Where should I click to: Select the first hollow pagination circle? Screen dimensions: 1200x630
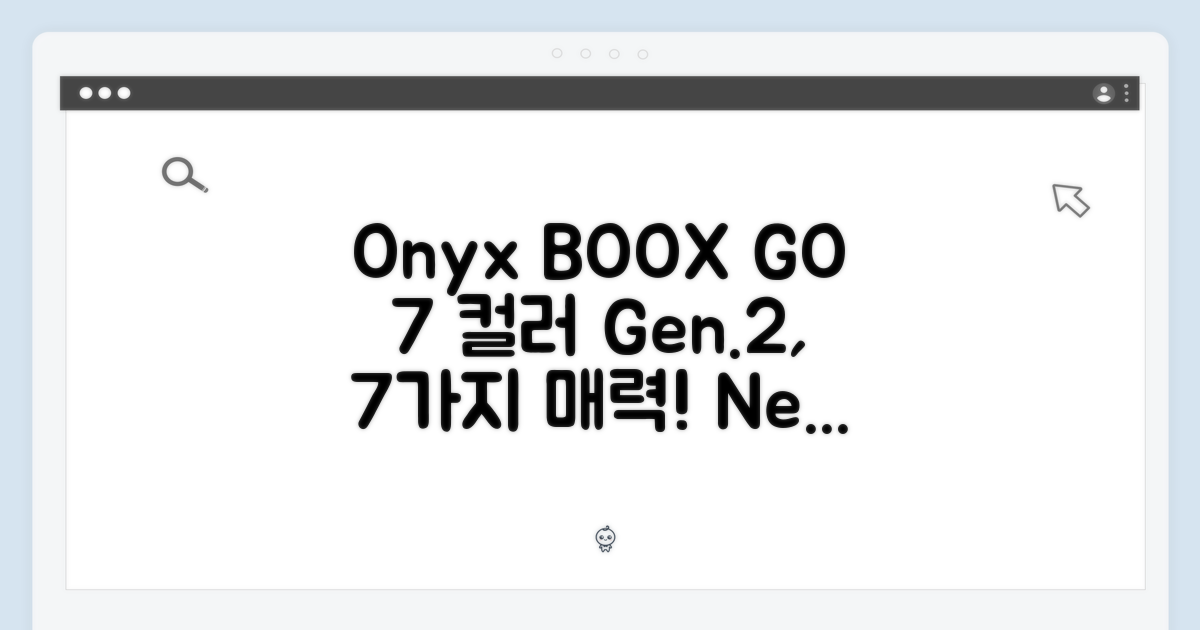point(557,54)
